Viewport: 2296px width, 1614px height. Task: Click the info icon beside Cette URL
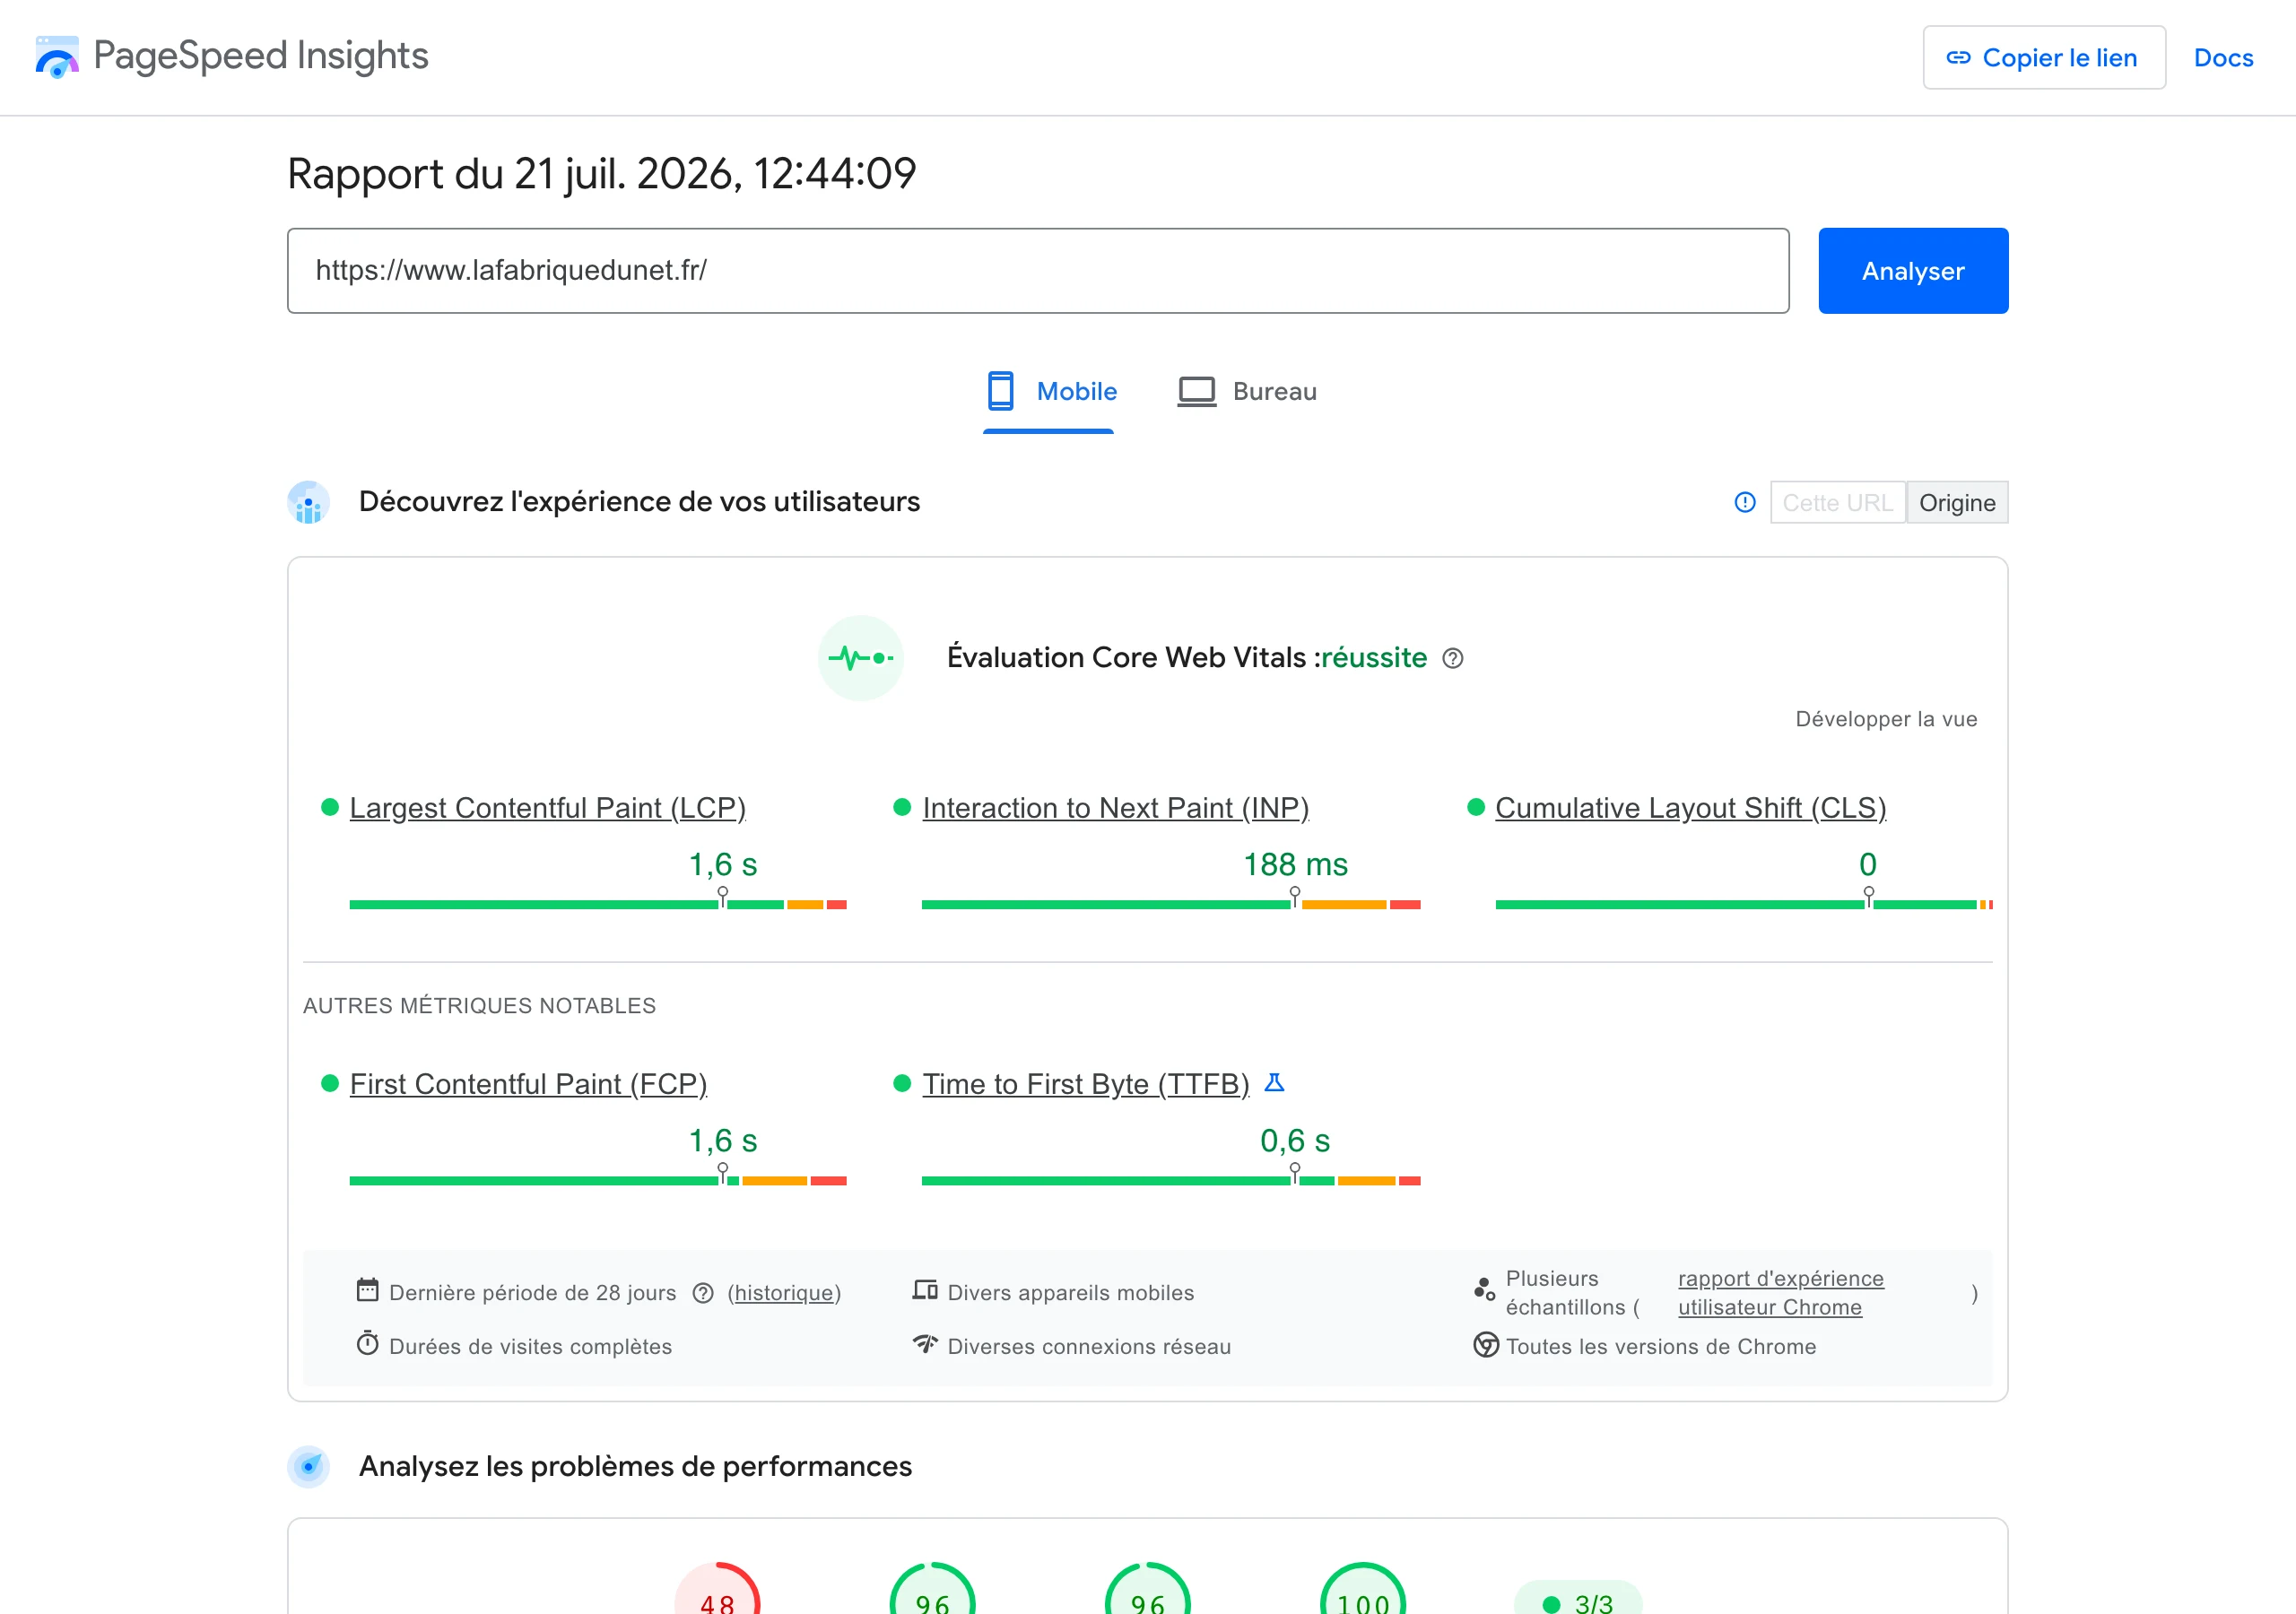coord(1745,502)
